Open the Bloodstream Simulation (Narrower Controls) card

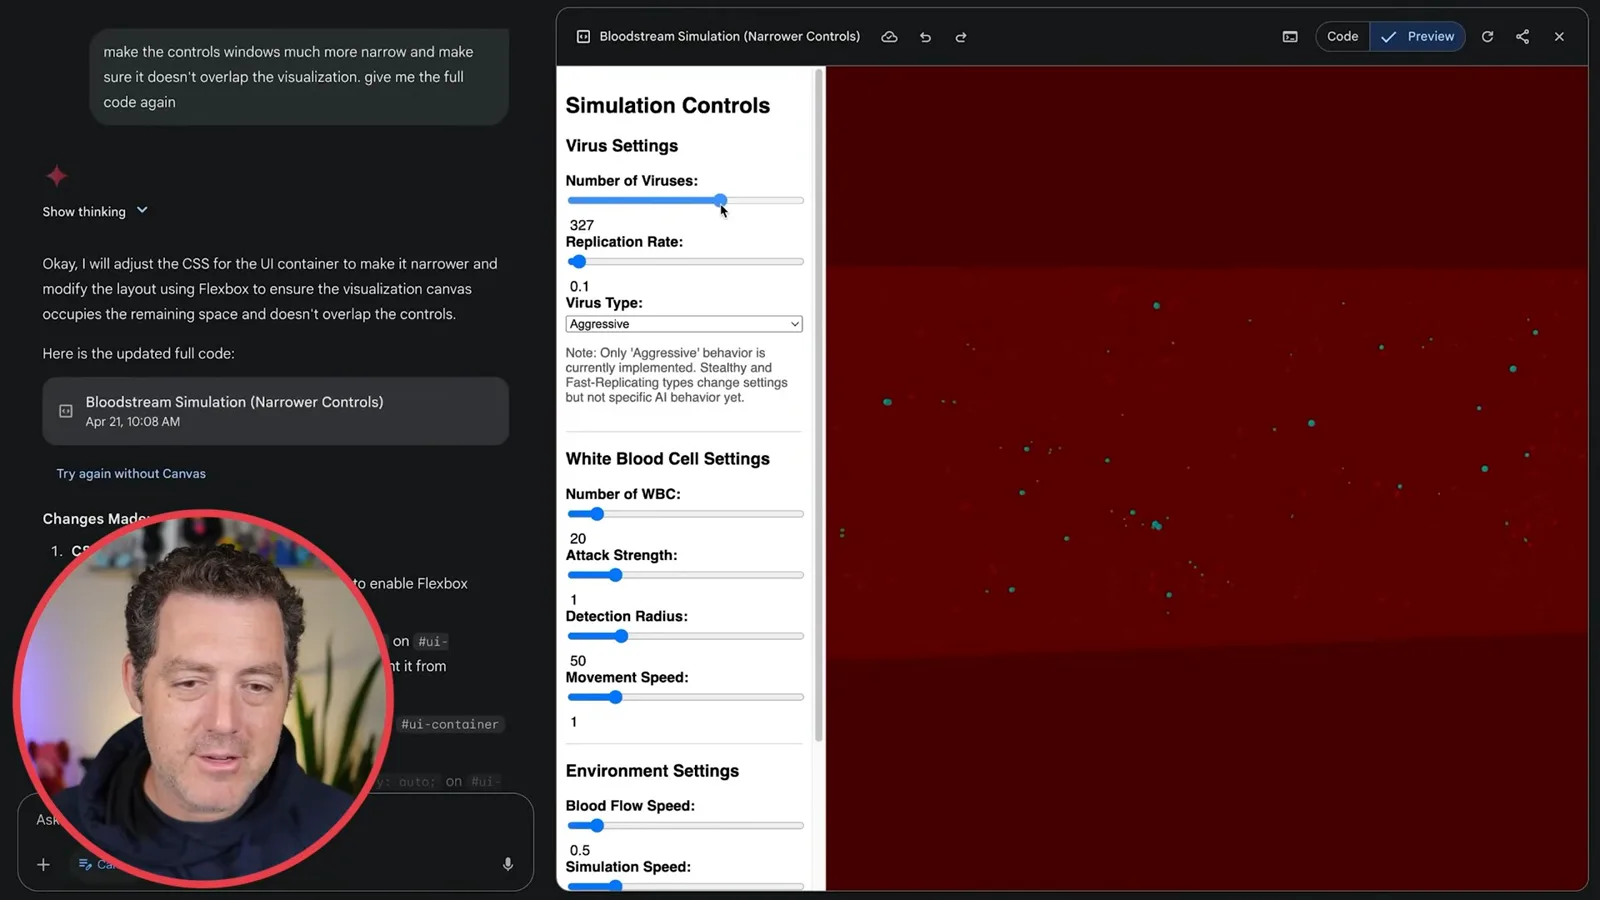[x=275, y=411]
